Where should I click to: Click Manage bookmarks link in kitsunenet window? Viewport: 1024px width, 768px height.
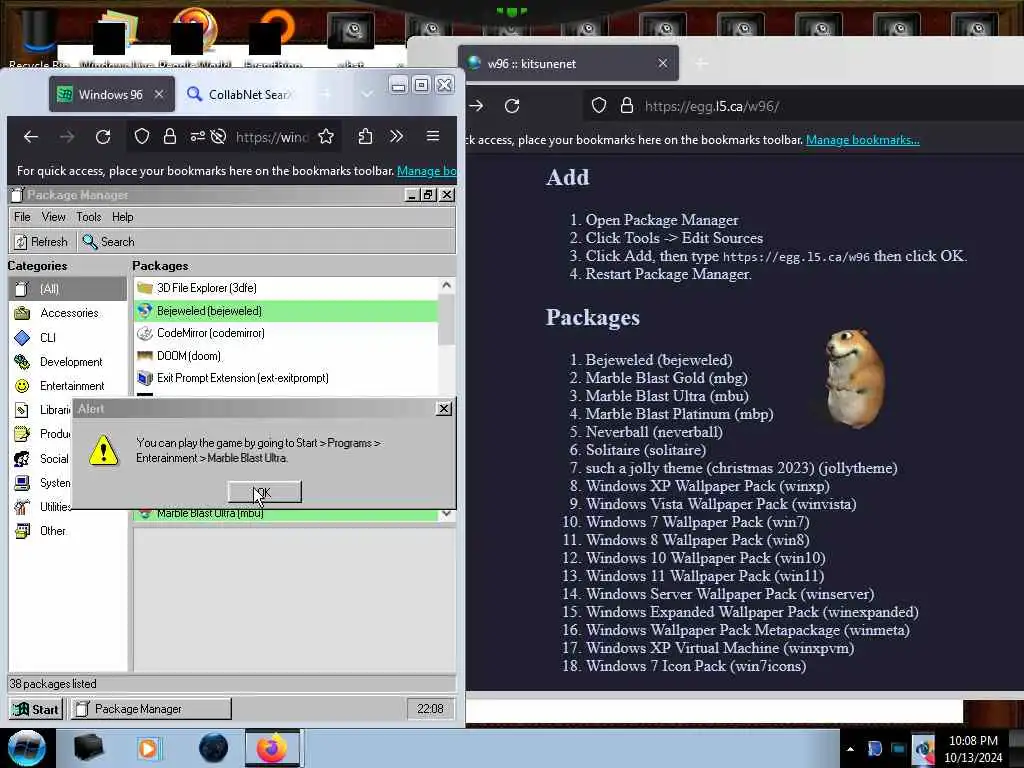[863, 140]
